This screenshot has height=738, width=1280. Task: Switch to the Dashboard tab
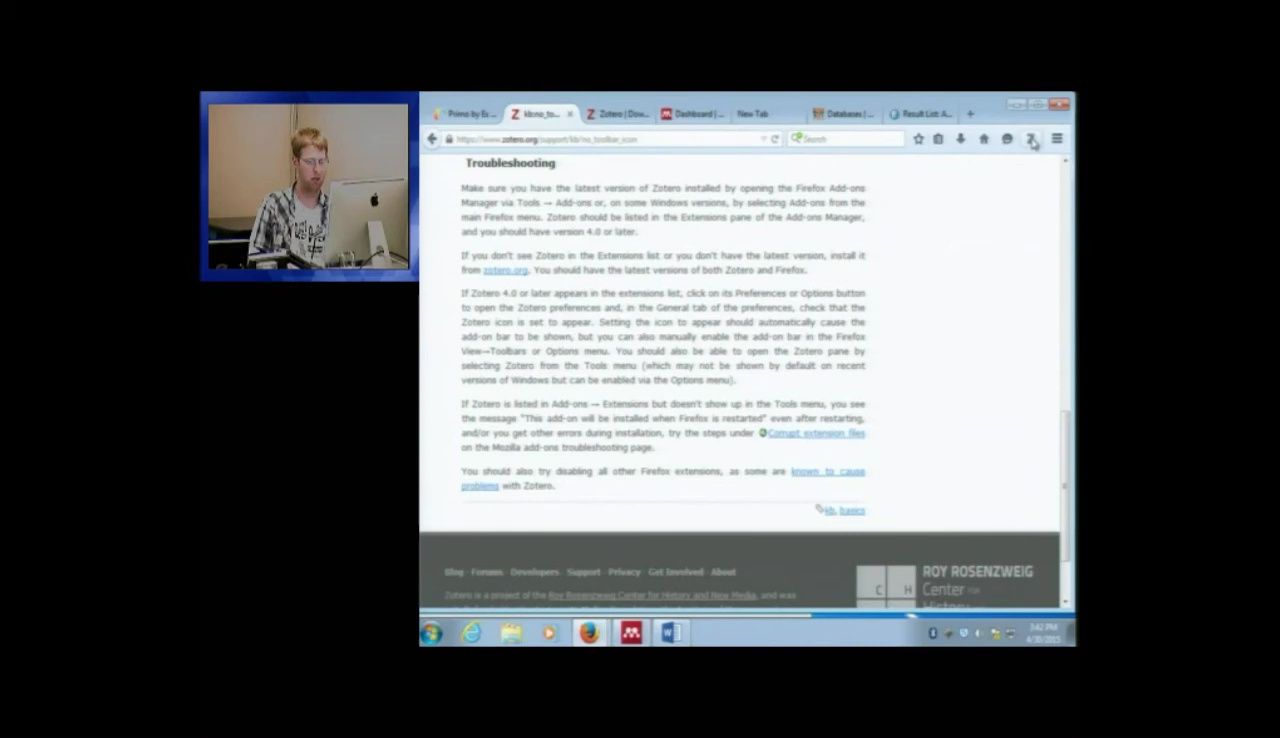tap(692, 114)
